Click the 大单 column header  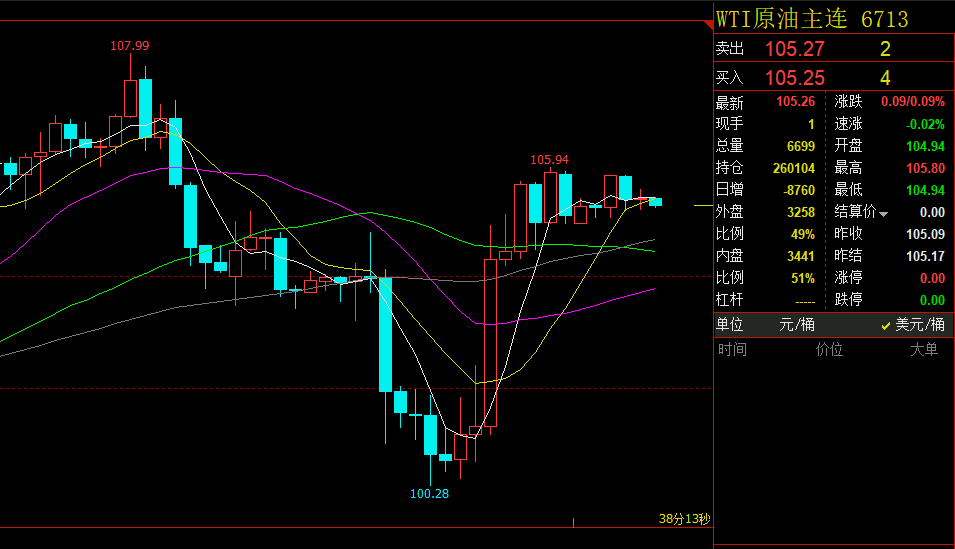[924, 349]
